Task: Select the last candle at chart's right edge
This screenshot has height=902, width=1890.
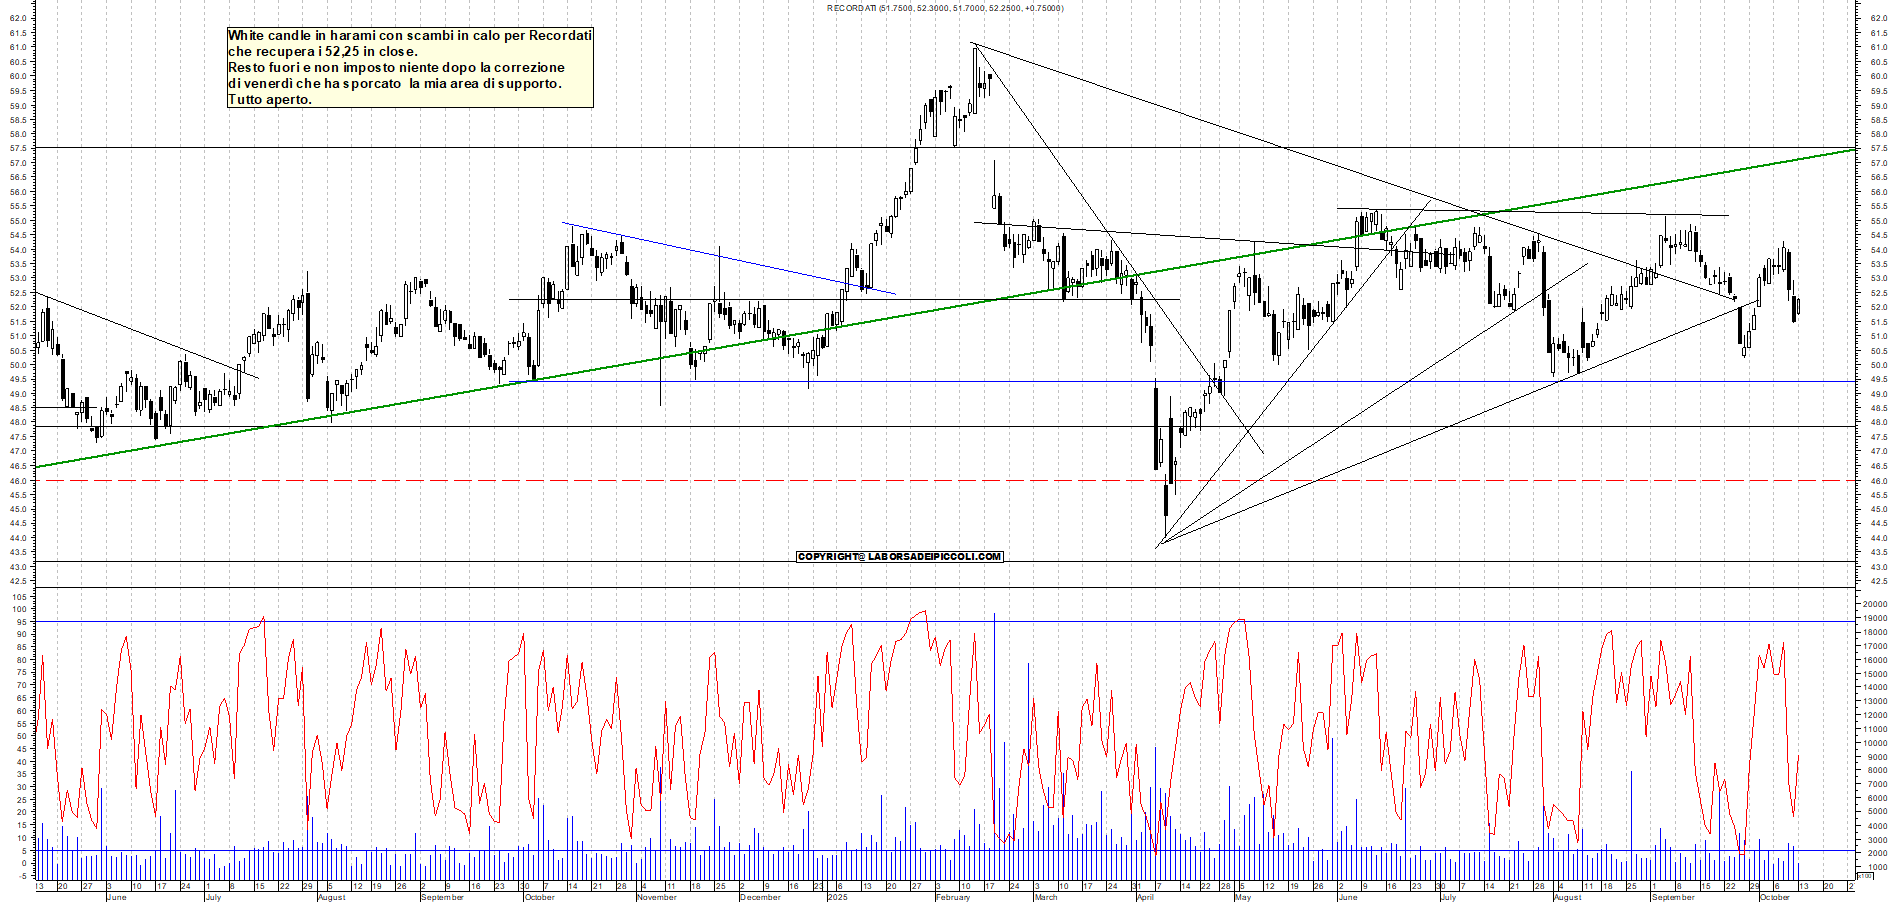Action: [1798, 307]
